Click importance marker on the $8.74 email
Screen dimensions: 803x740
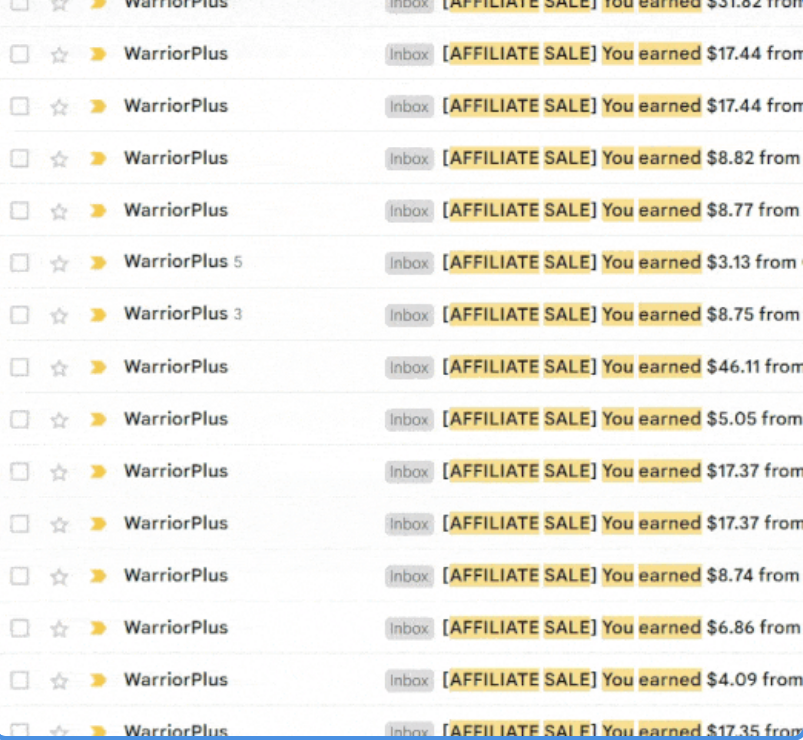(x=98, y=576)
